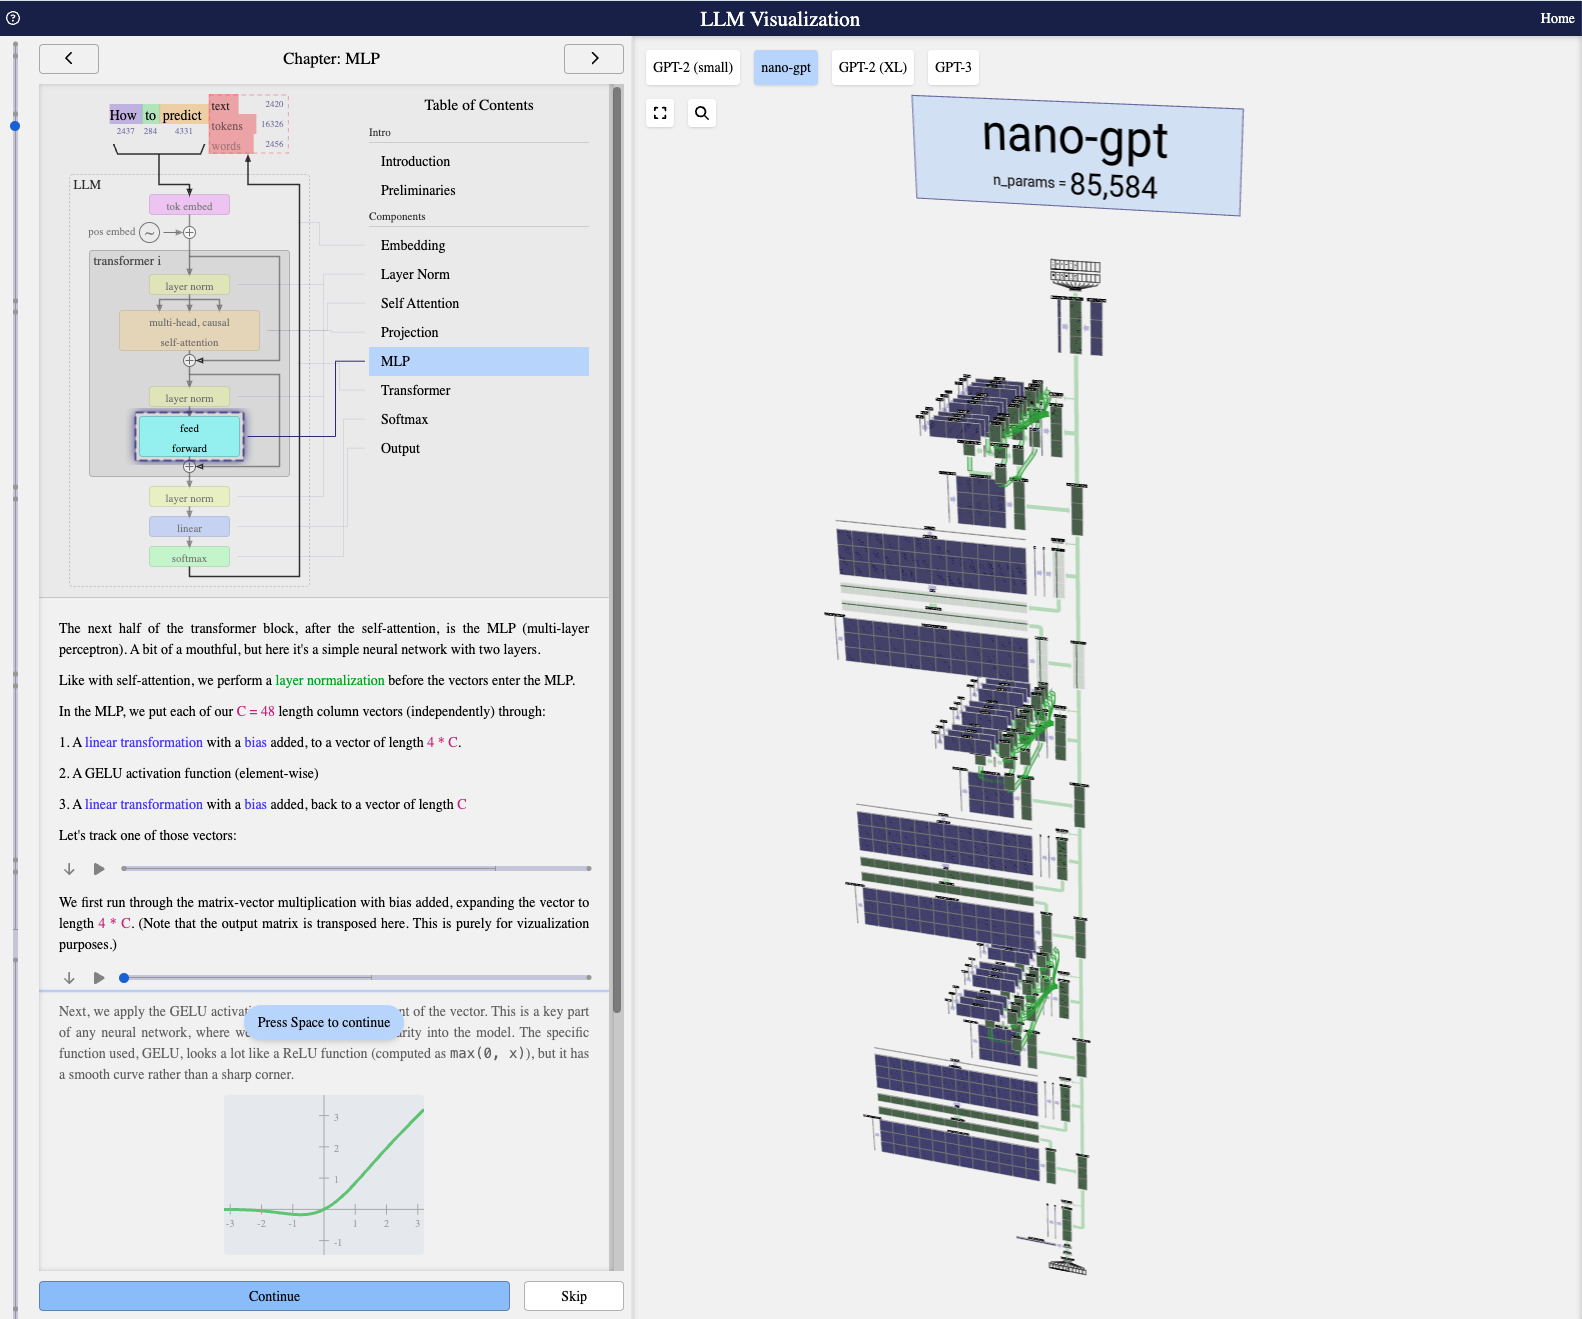1582x1319 pixels.
Task: Select MLP chapter entry
Action: click(x=479, y=361)
